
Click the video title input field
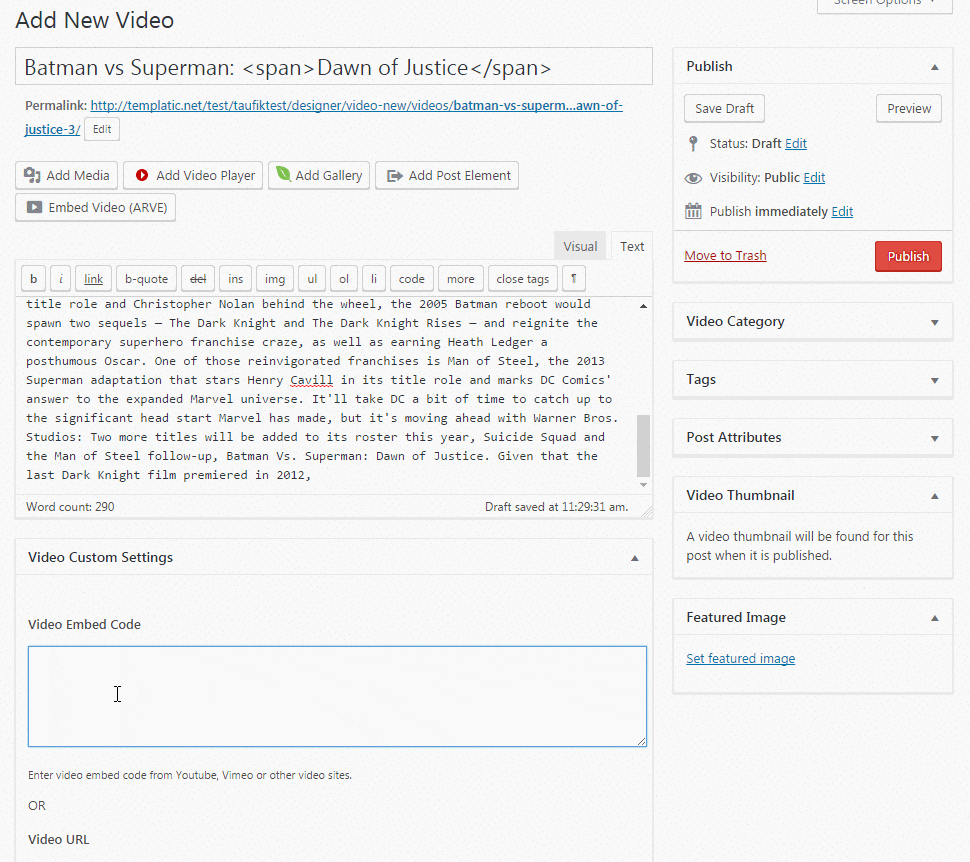334,66
